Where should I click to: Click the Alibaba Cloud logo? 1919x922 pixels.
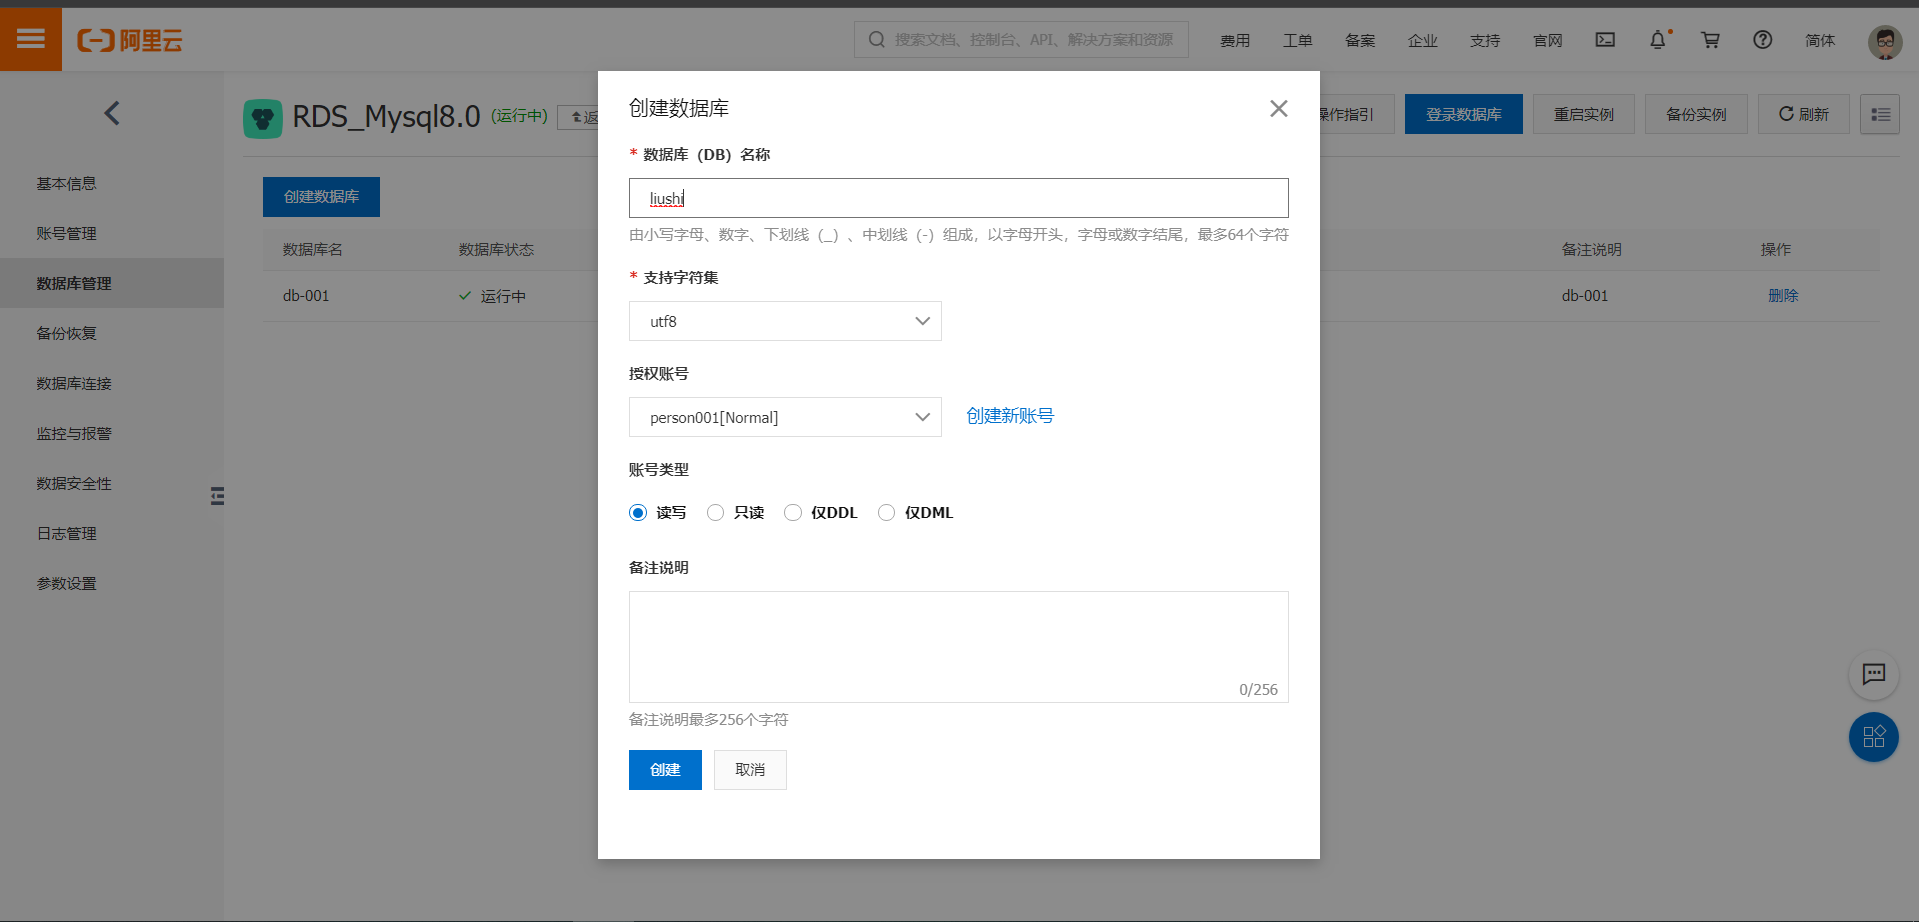pyautogui.click(x=130, y=40)
